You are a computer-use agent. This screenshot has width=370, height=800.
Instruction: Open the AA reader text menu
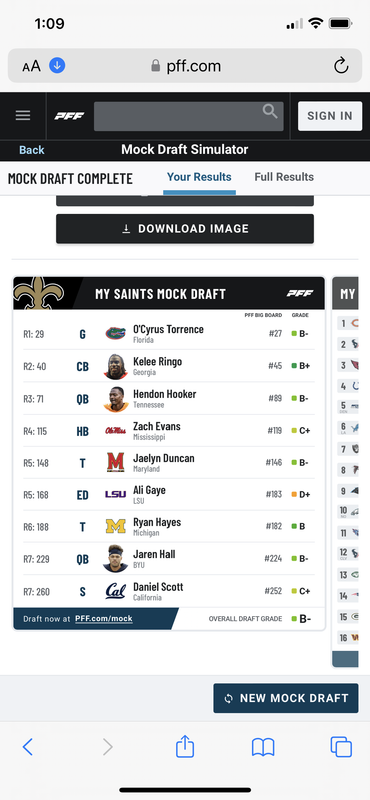tap(31, 66)
